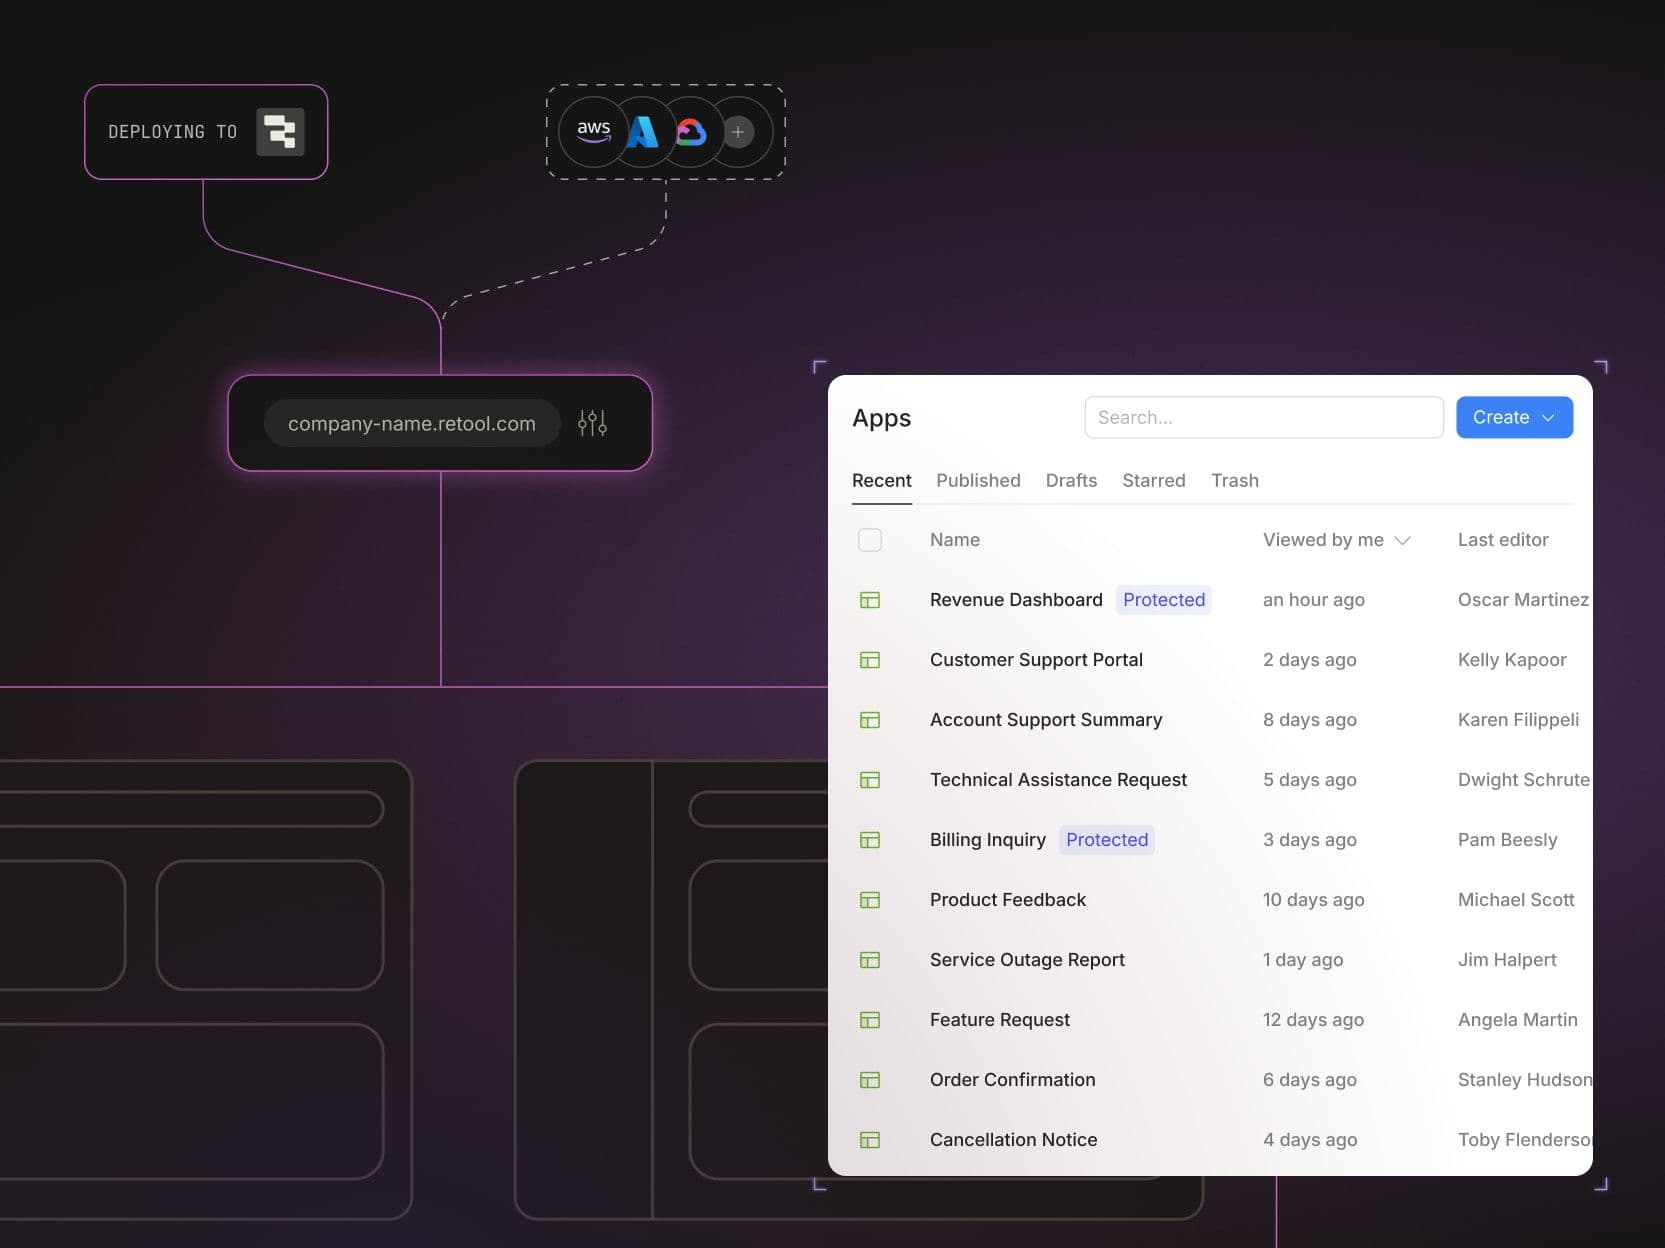Click the '6 days ago' timestamp
Screen dimensions: 1665x1248
click(x=1310, y=1080)
